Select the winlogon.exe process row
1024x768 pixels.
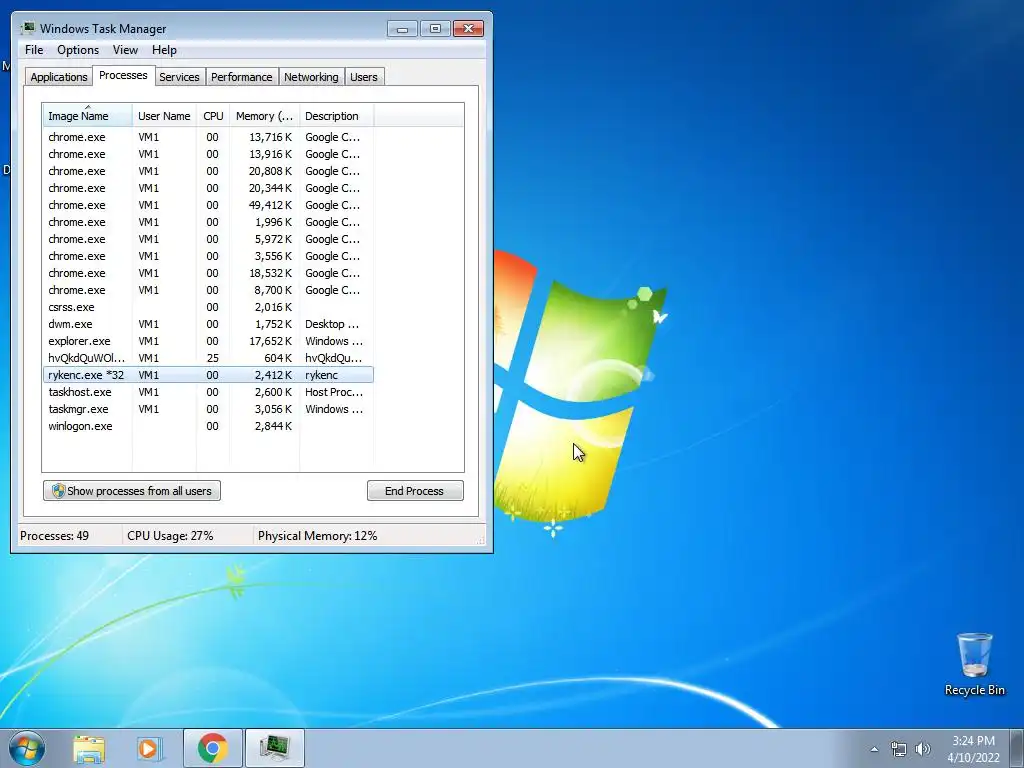[208, 426]
